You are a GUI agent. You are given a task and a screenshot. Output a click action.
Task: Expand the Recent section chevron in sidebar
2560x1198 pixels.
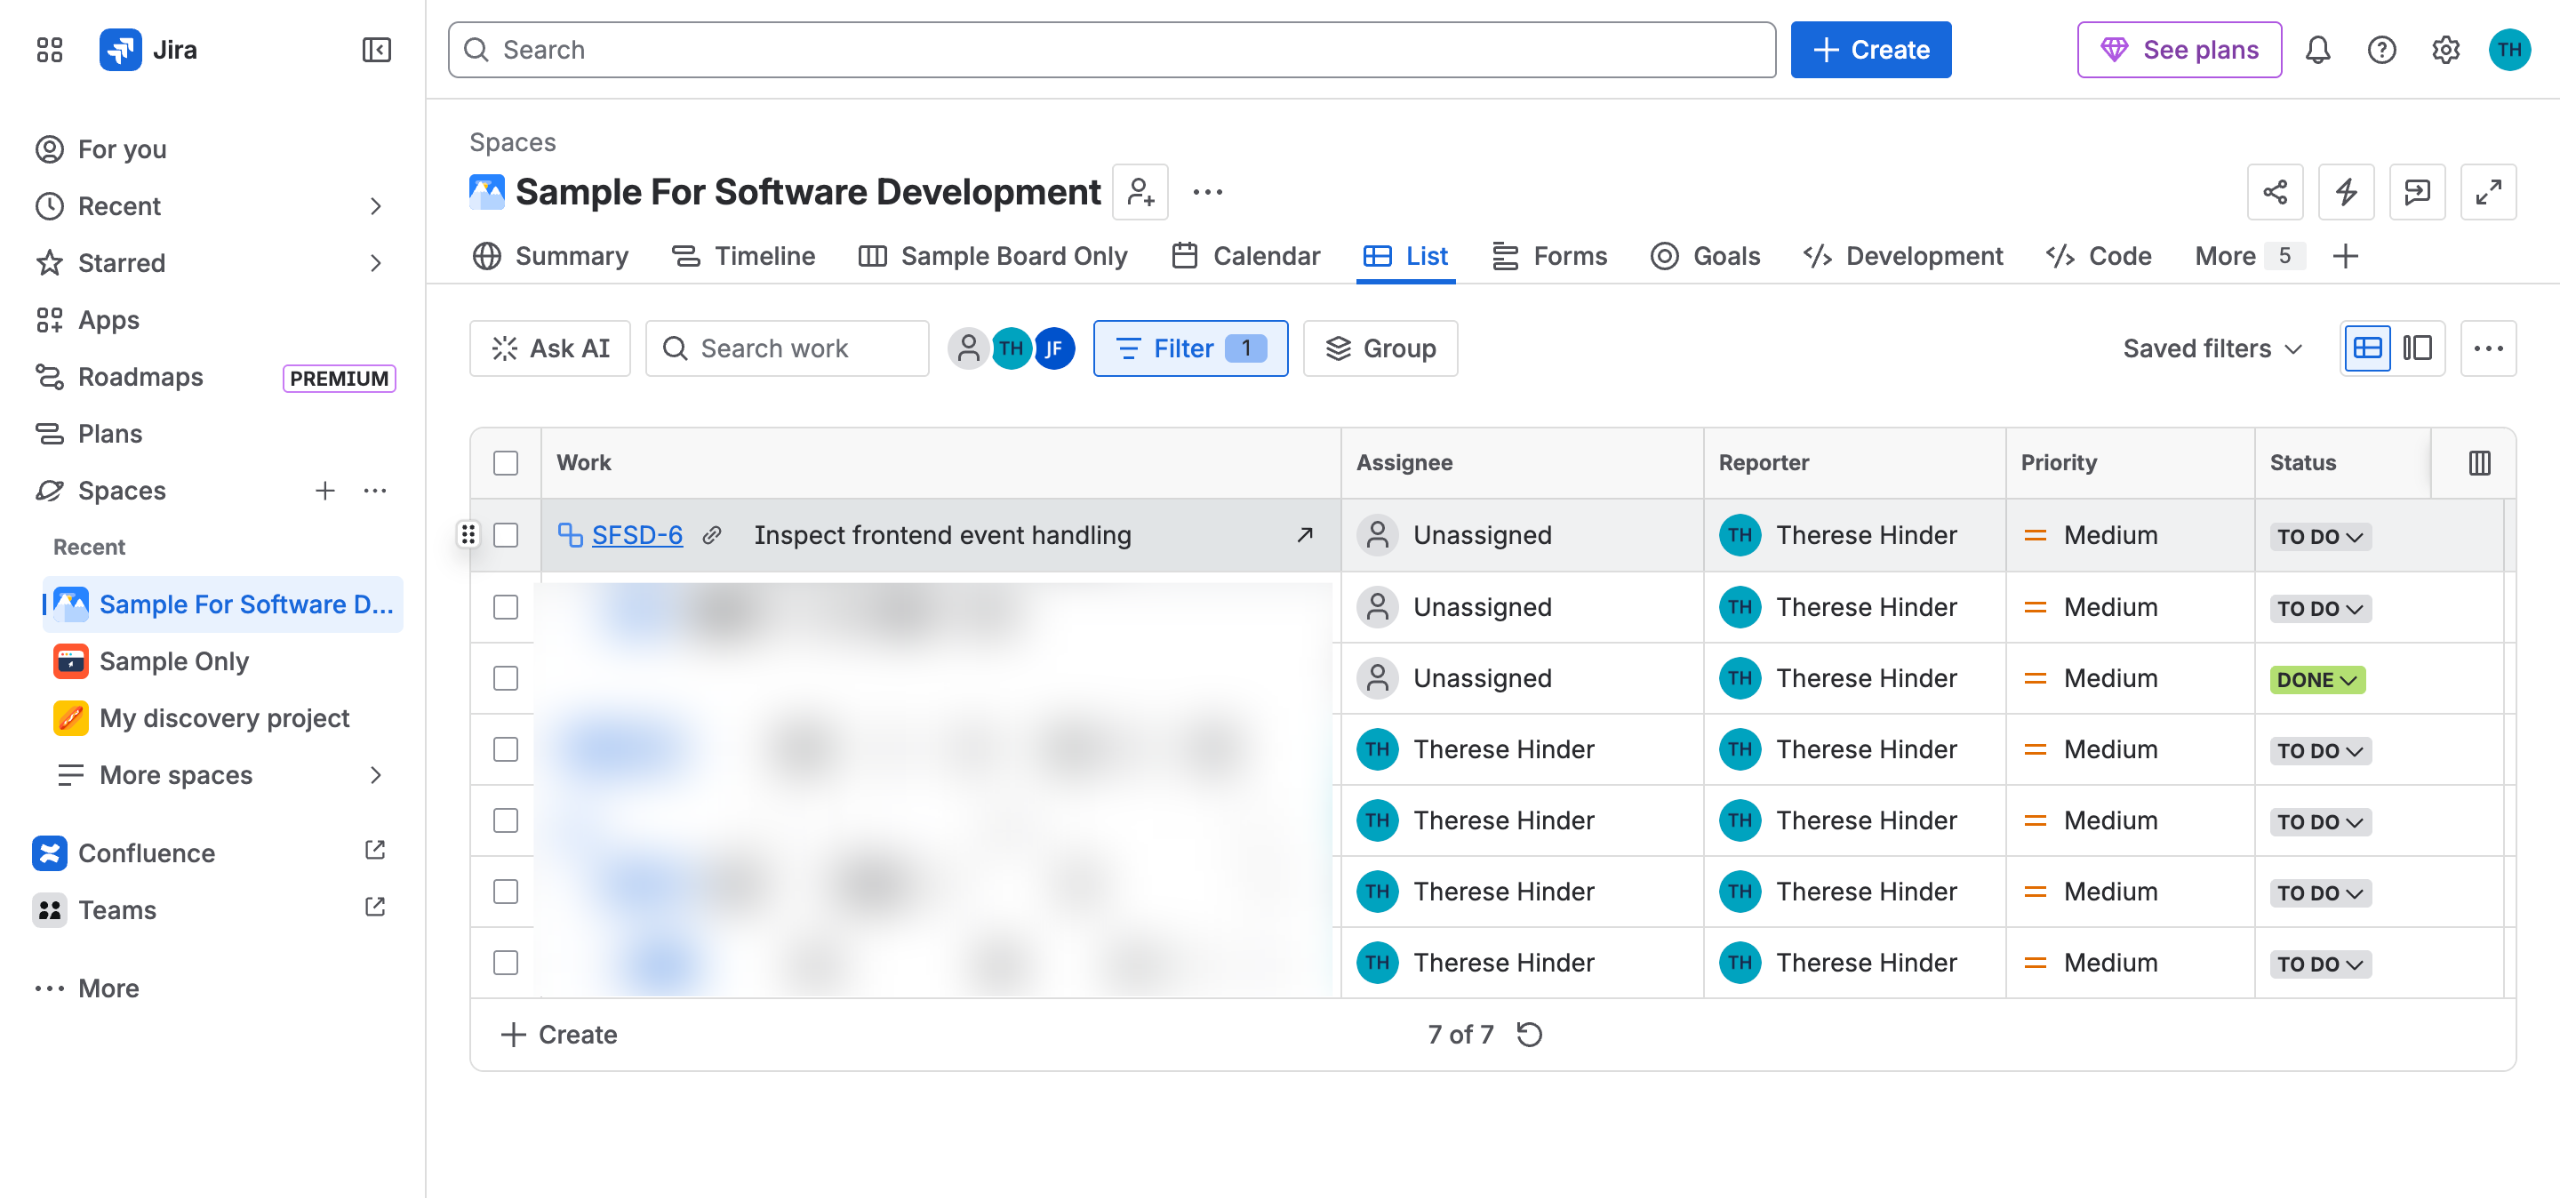(375, 206)
